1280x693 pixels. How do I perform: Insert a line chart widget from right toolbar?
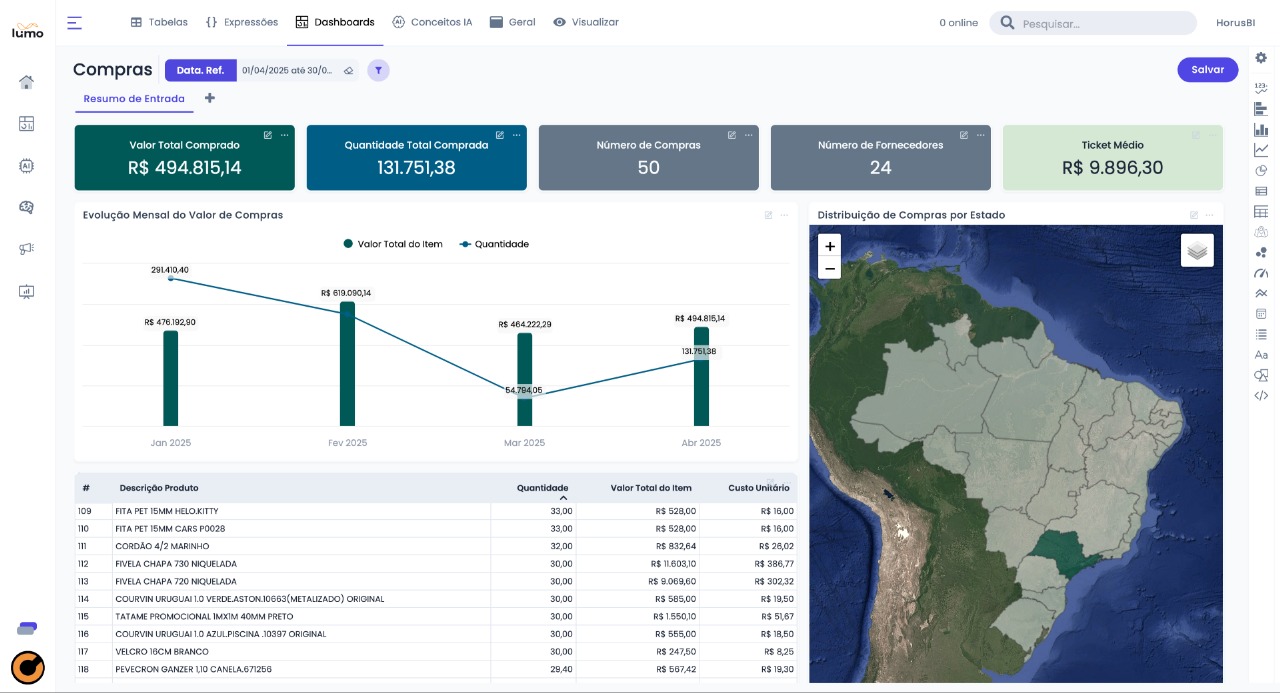[x=1261, y=150]
